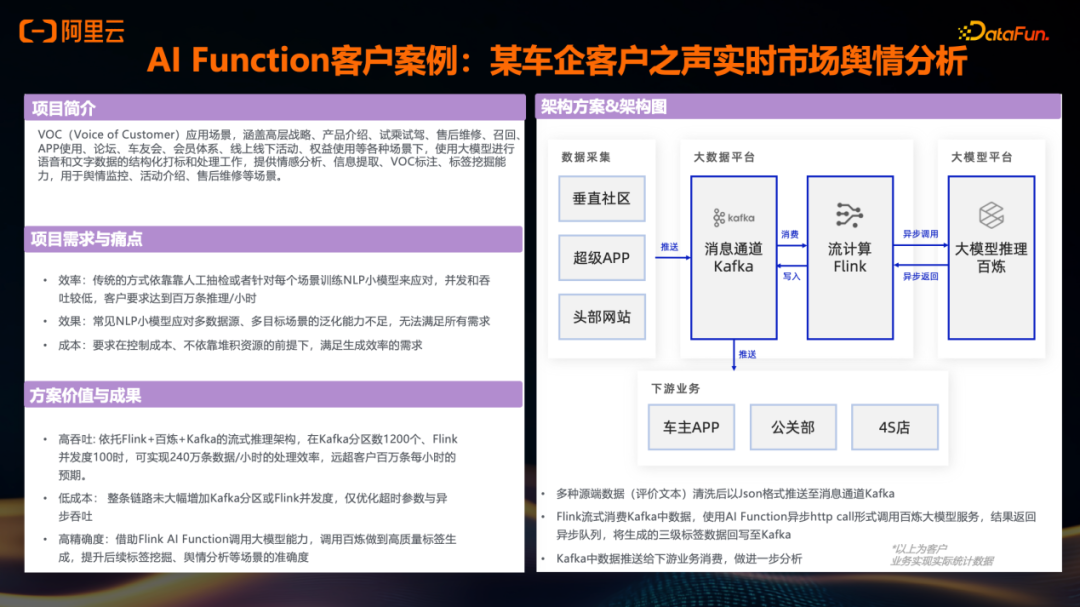Click the Alibaba Cloud logo
Screen dimensions: 1080x607
pos(70,30)
